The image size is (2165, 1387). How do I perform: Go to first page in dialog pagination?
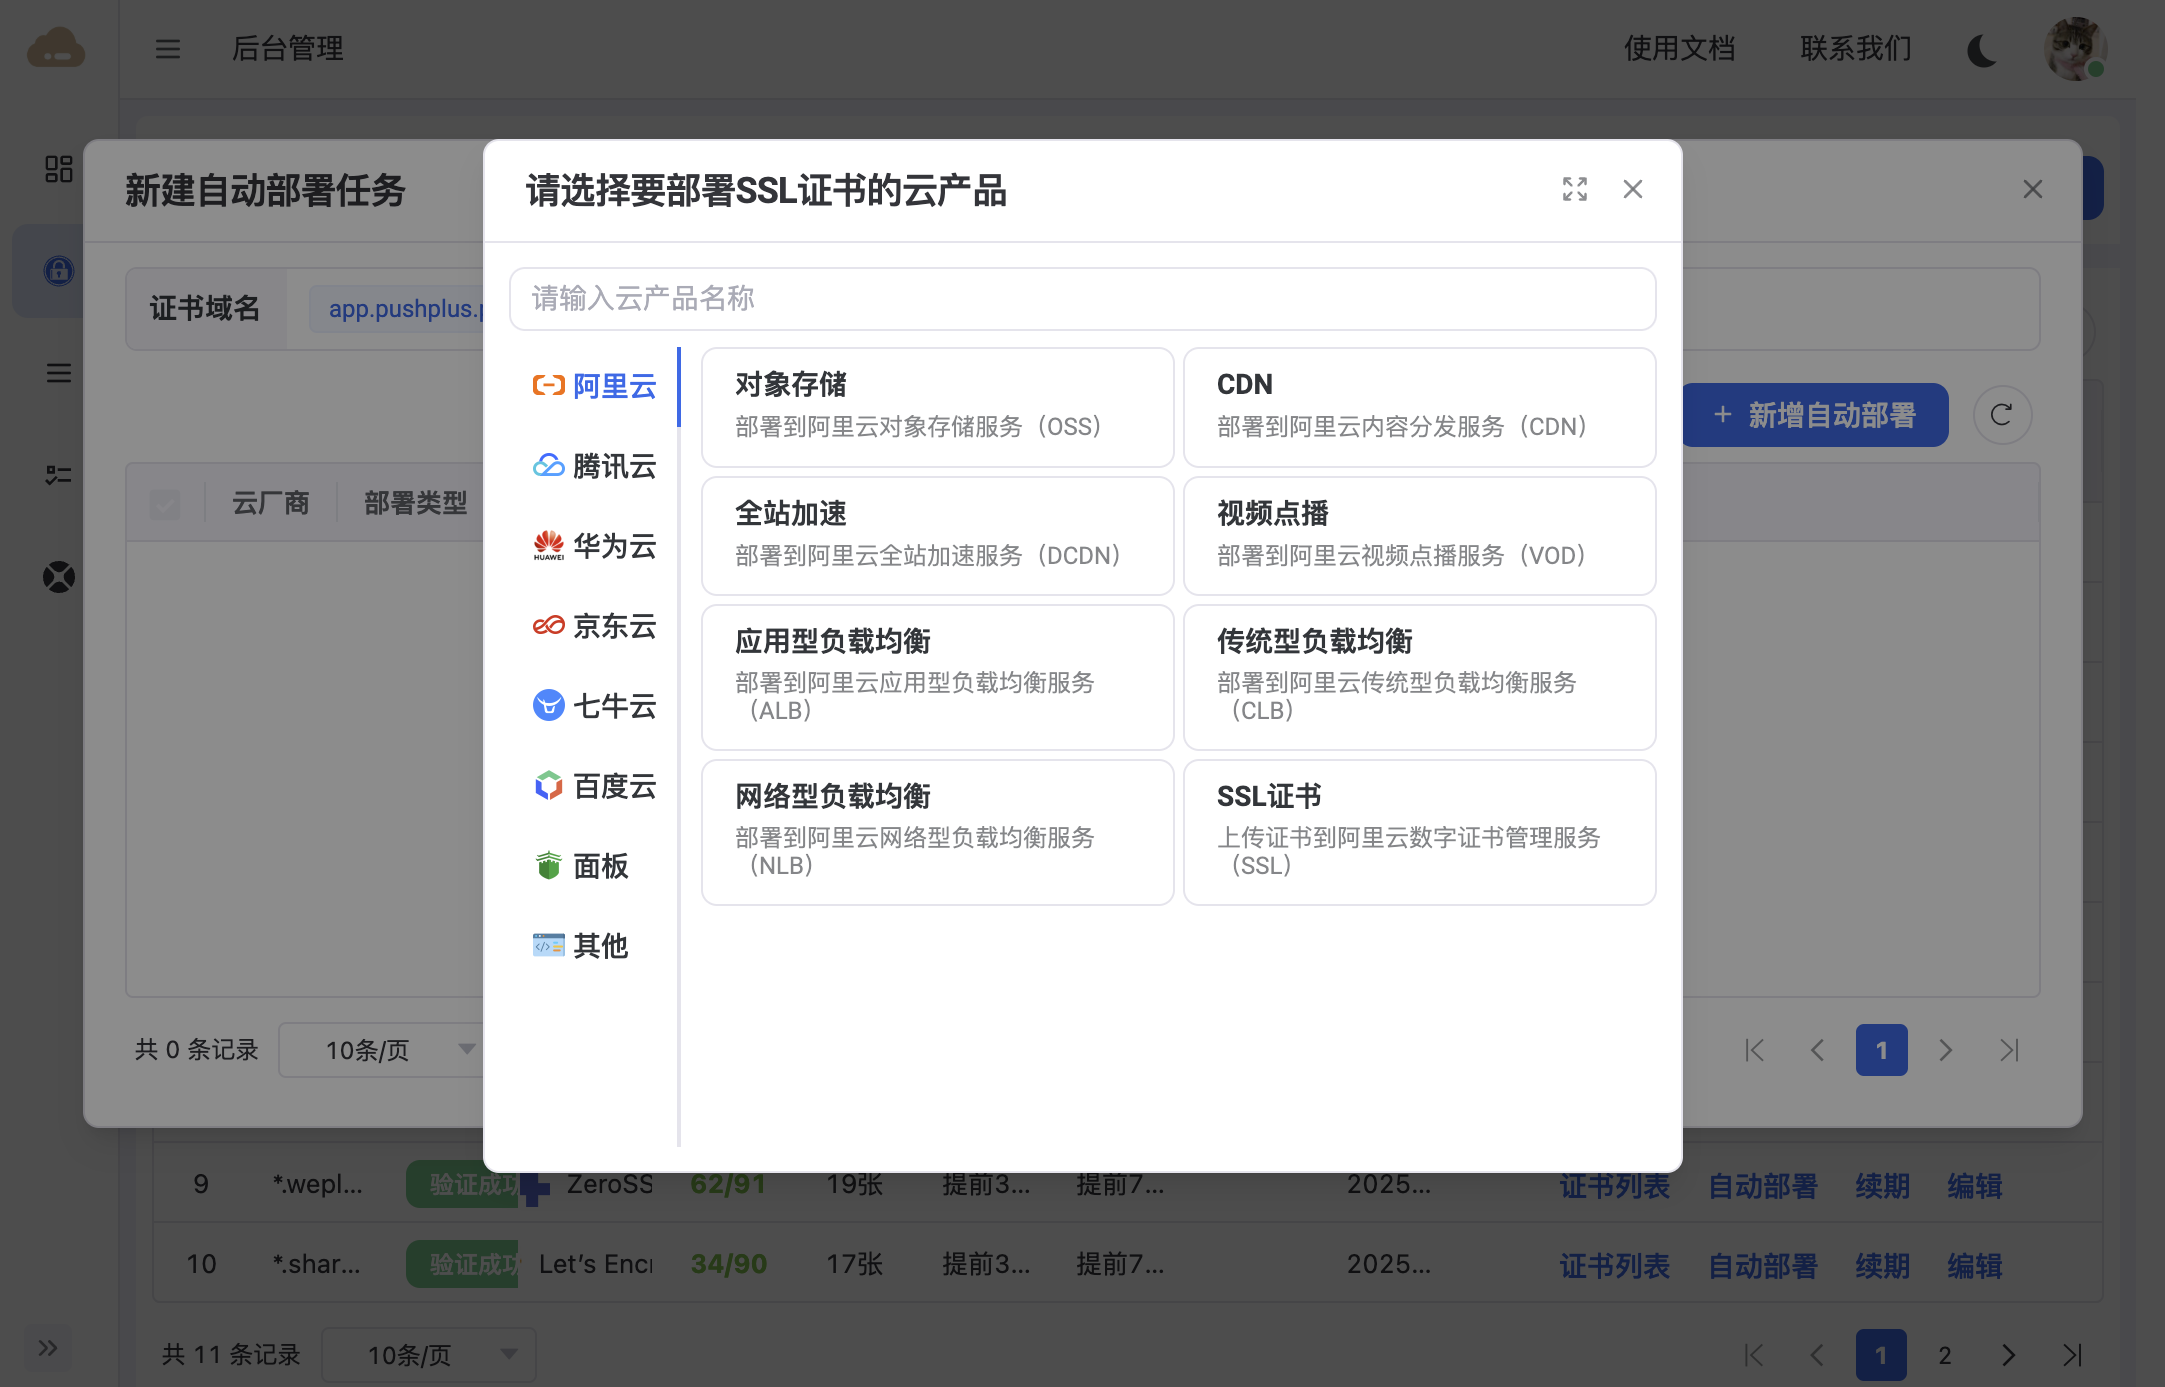point(1754,1050)
